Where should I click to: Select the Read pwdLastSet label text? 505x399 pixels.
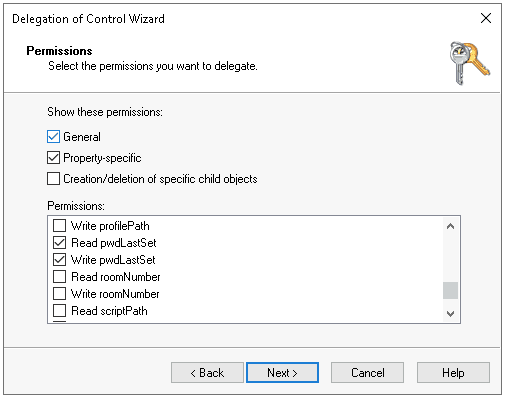coord(114,243)
